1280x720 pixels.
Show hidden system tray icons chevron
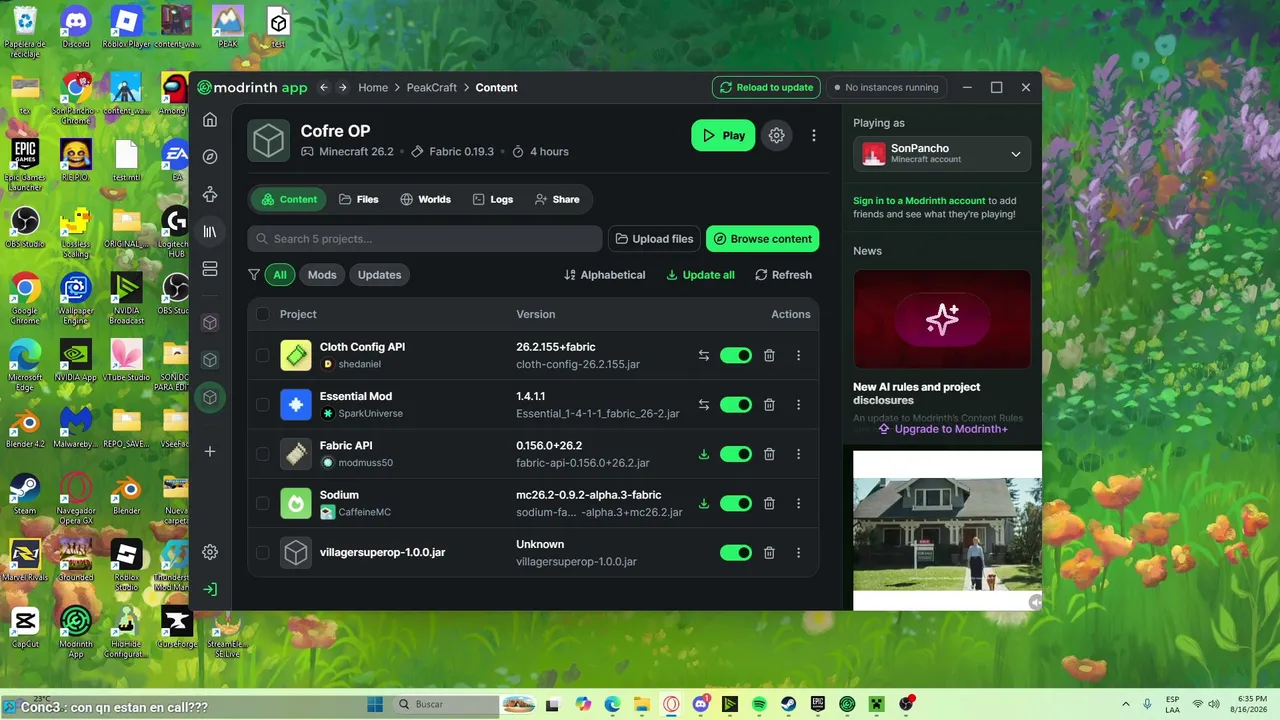pyautogui.click(x=1126, y=704)
